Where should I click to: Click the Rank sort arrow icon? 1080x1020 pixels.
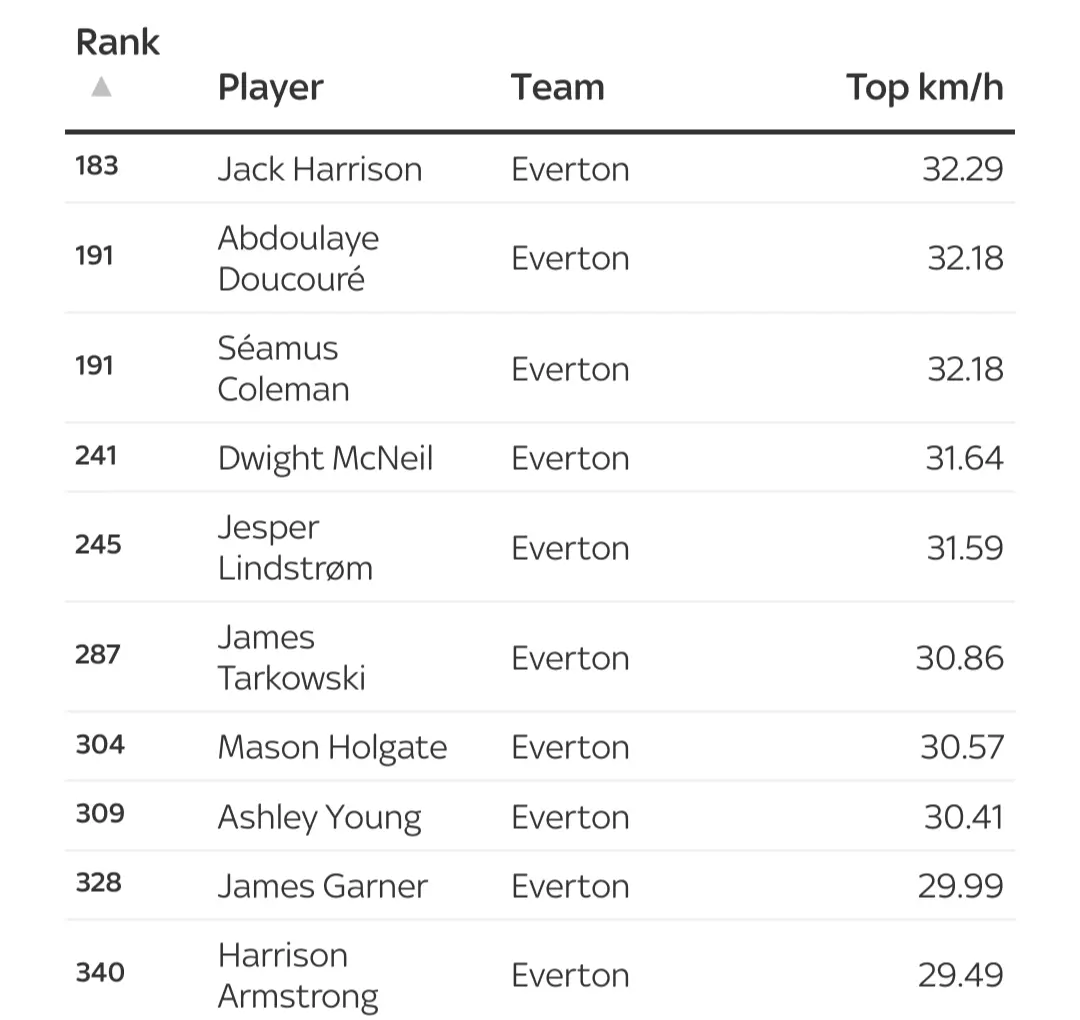[100, 87]
